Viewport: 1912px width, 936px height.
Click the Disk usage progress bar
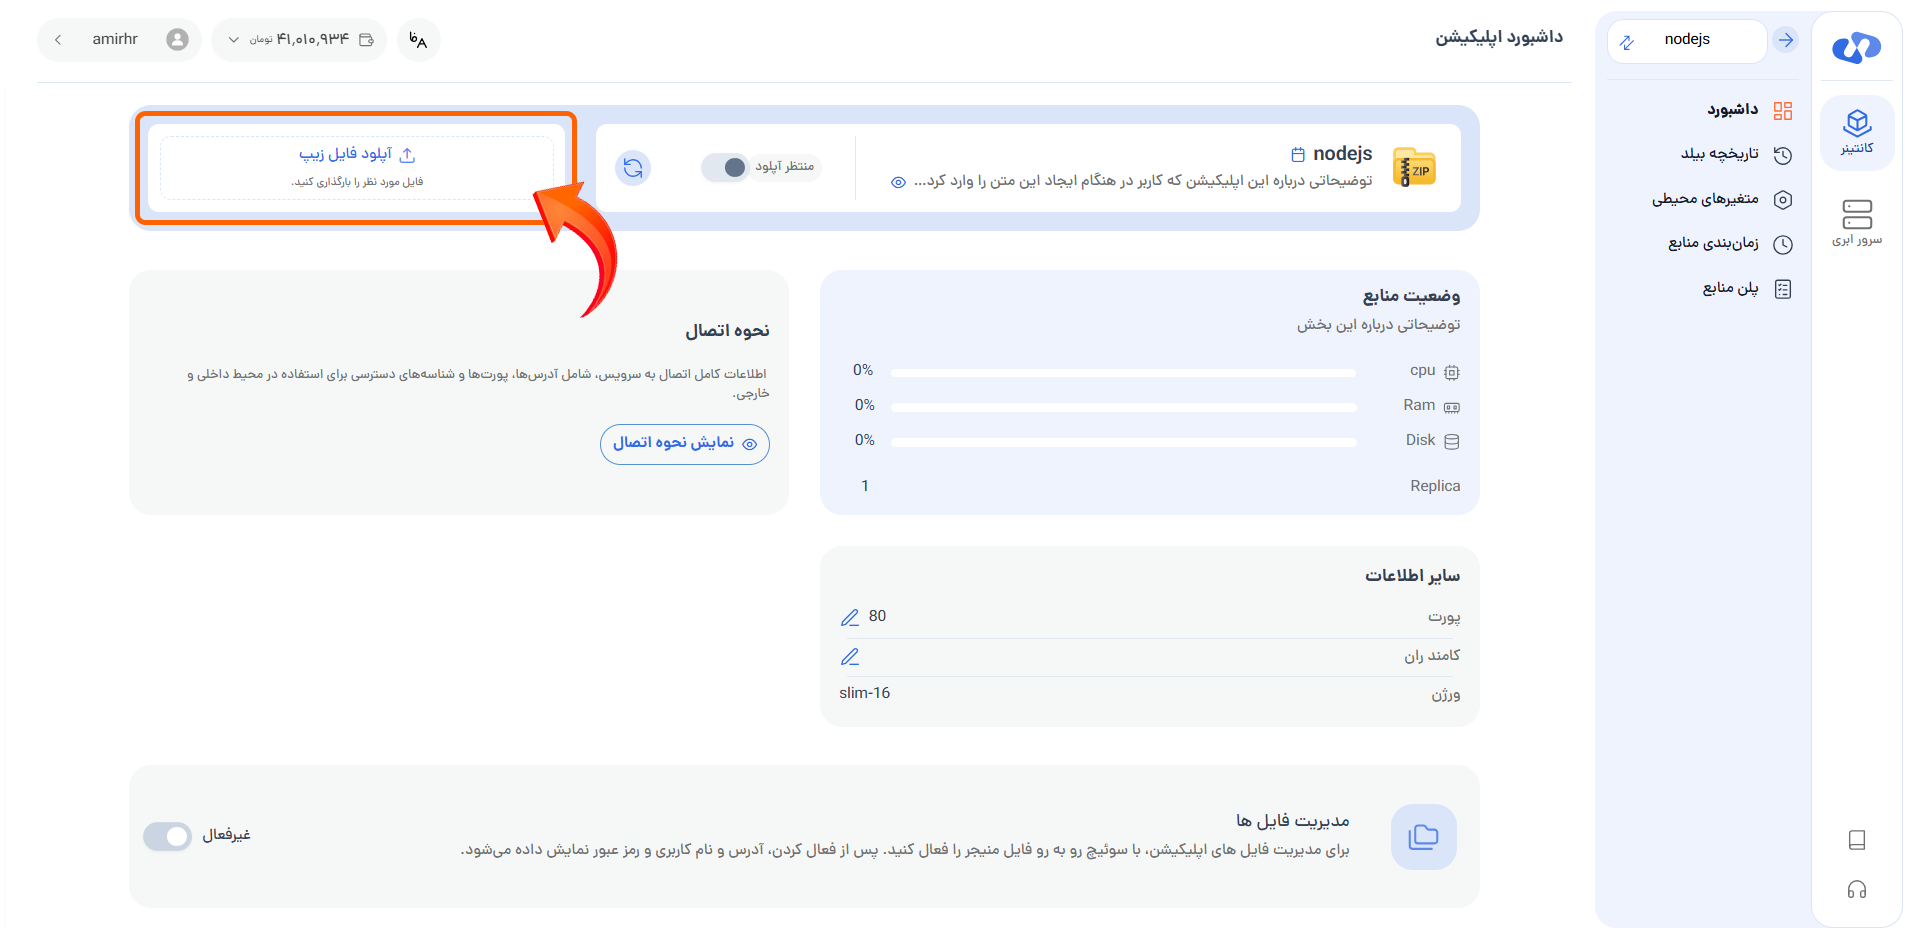click(x=1123, y=442)
